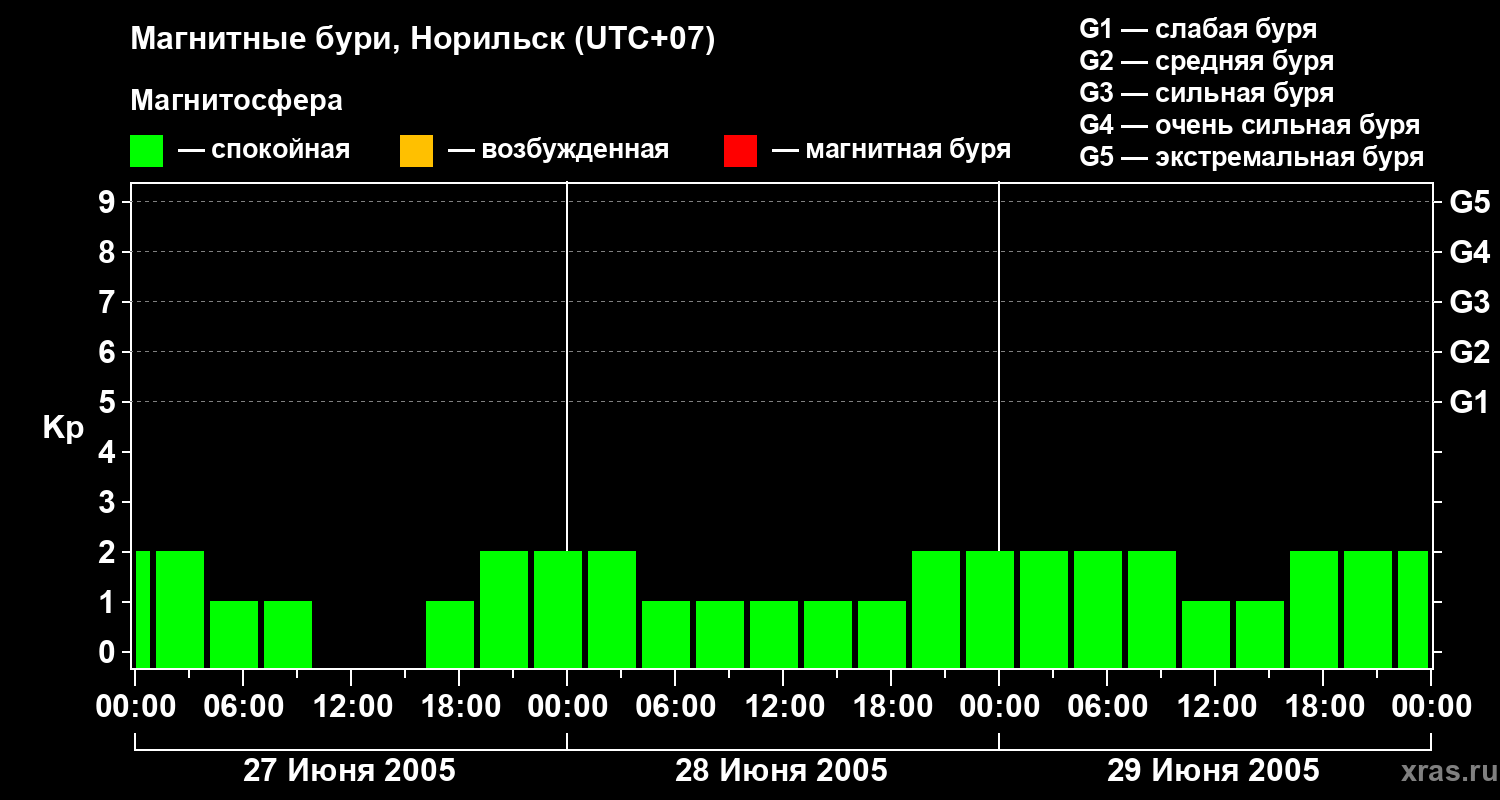1500x800 pixels.
Task: Click the 06:00 time label for 28 Июня
Action: 675,707
